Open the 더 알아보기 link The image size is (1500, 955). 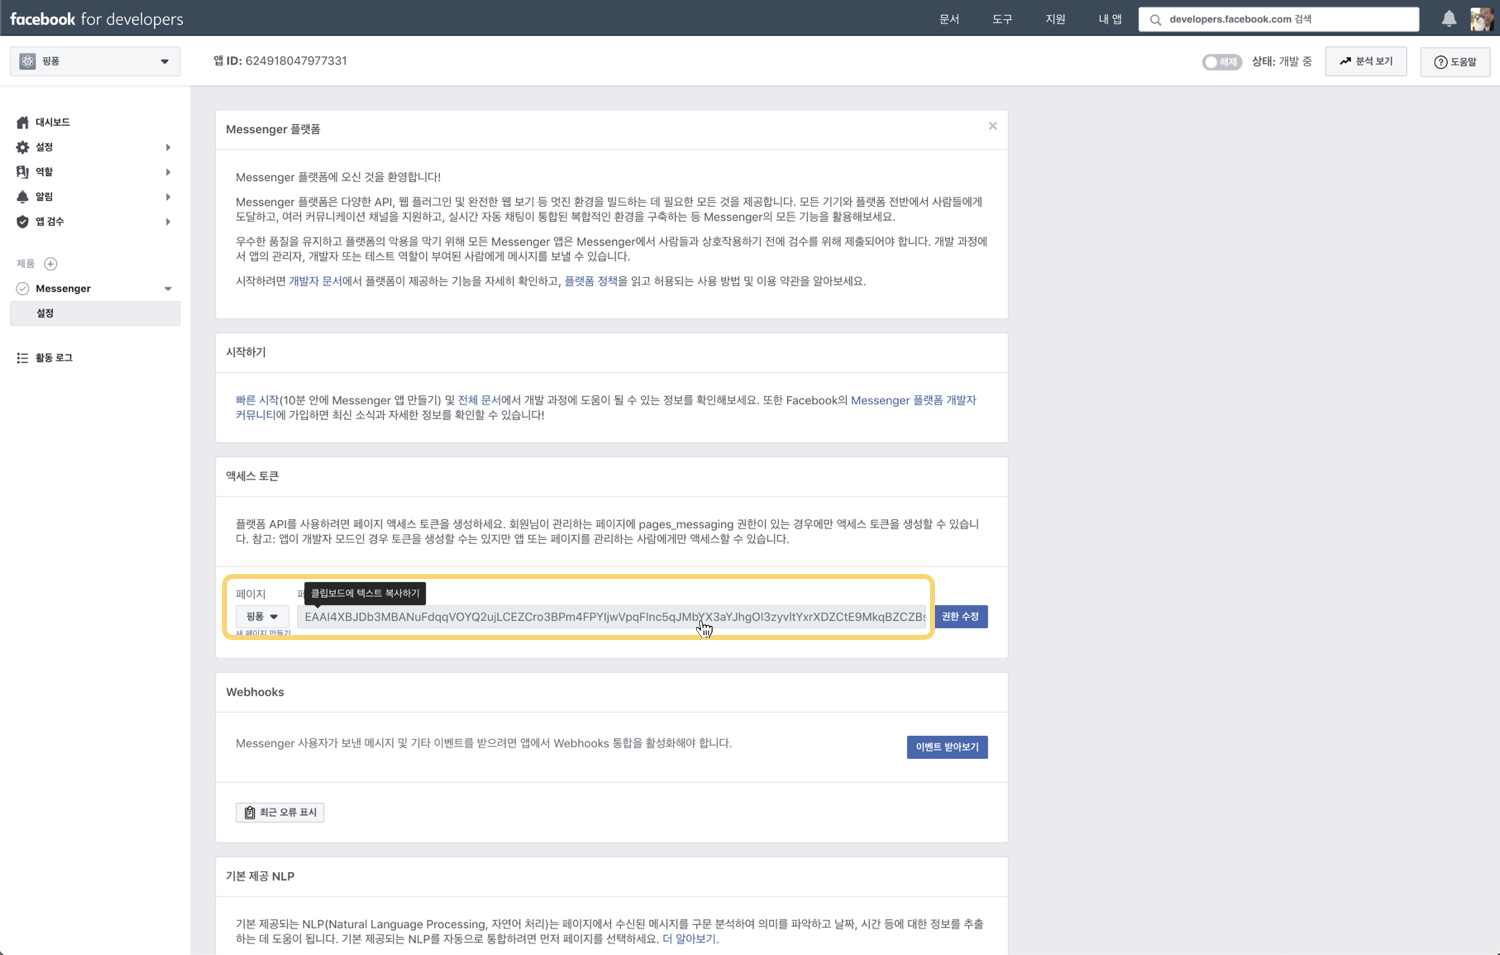tap(689, 939)
